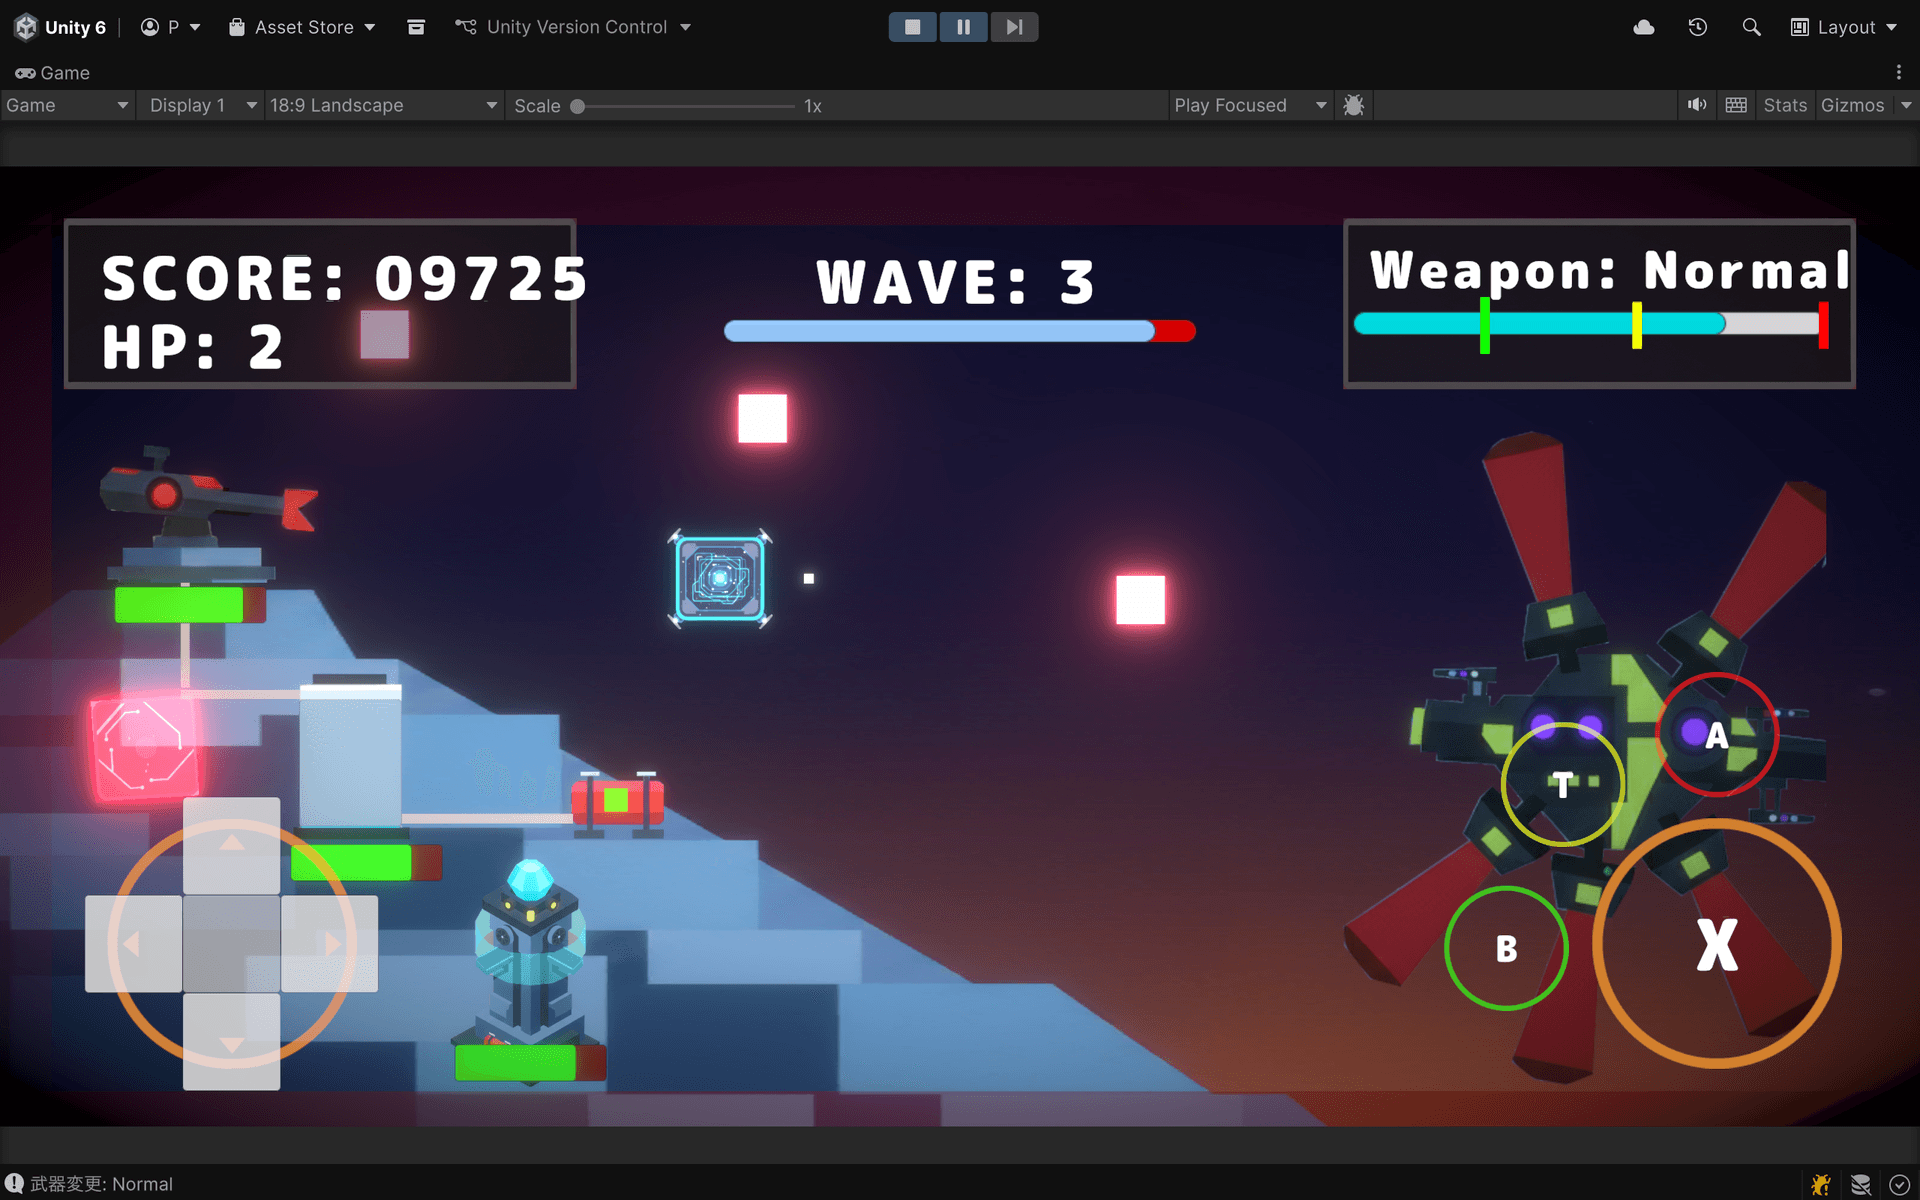Expand the Gizmos dropdown arrow

coord(1906,105)
